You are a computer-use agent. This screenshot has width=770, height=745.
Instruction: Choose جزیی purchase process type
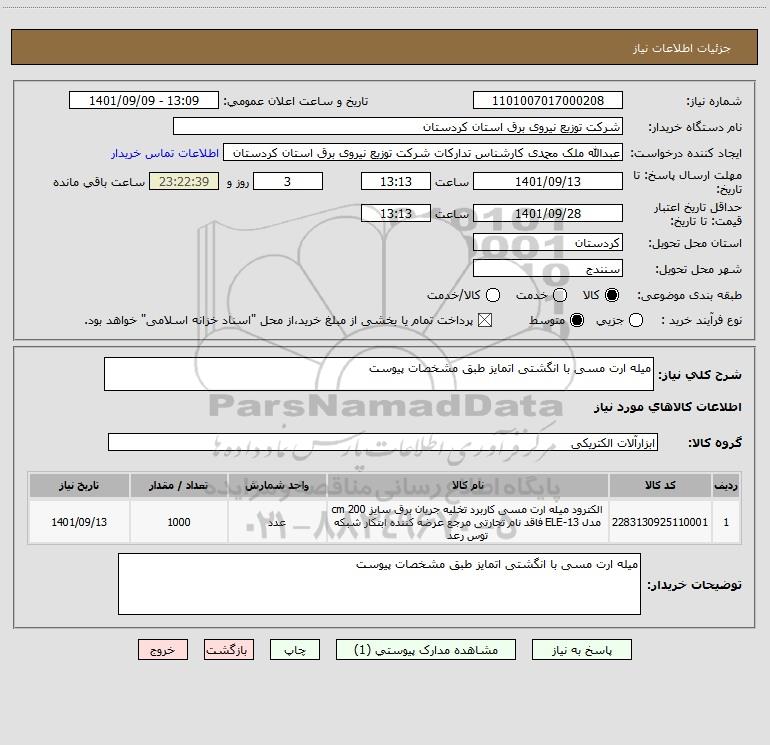tap(636, 320)
